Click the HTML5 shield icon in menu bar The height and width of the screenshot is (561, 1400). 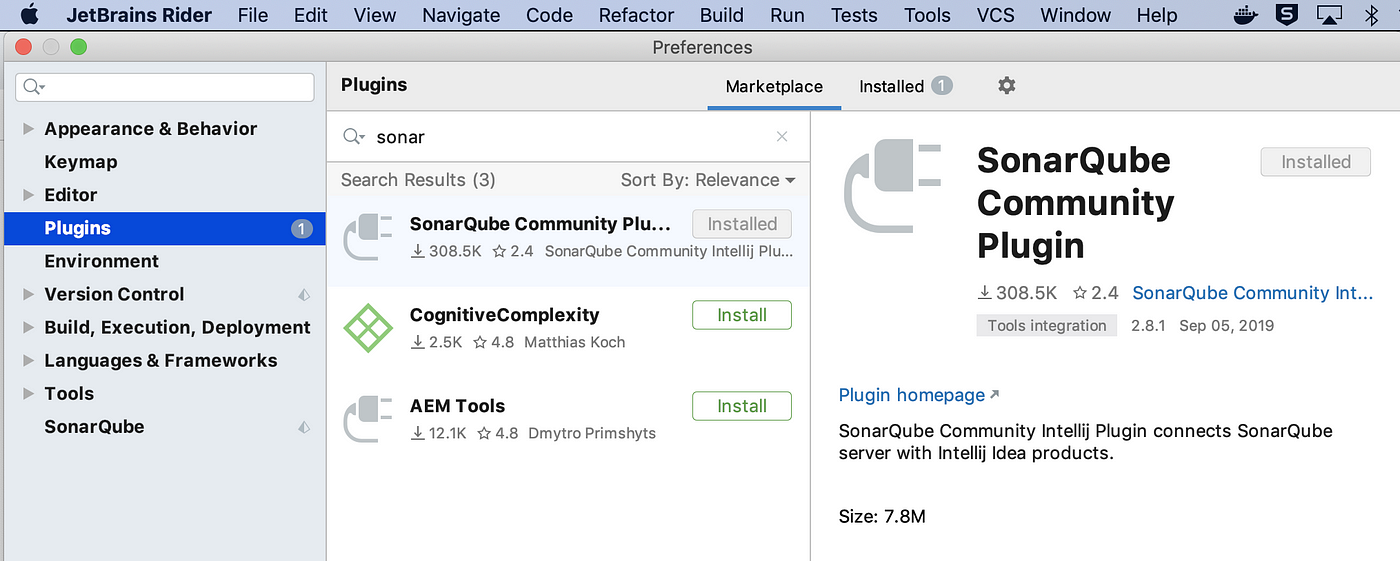[x=1287, y=15]
